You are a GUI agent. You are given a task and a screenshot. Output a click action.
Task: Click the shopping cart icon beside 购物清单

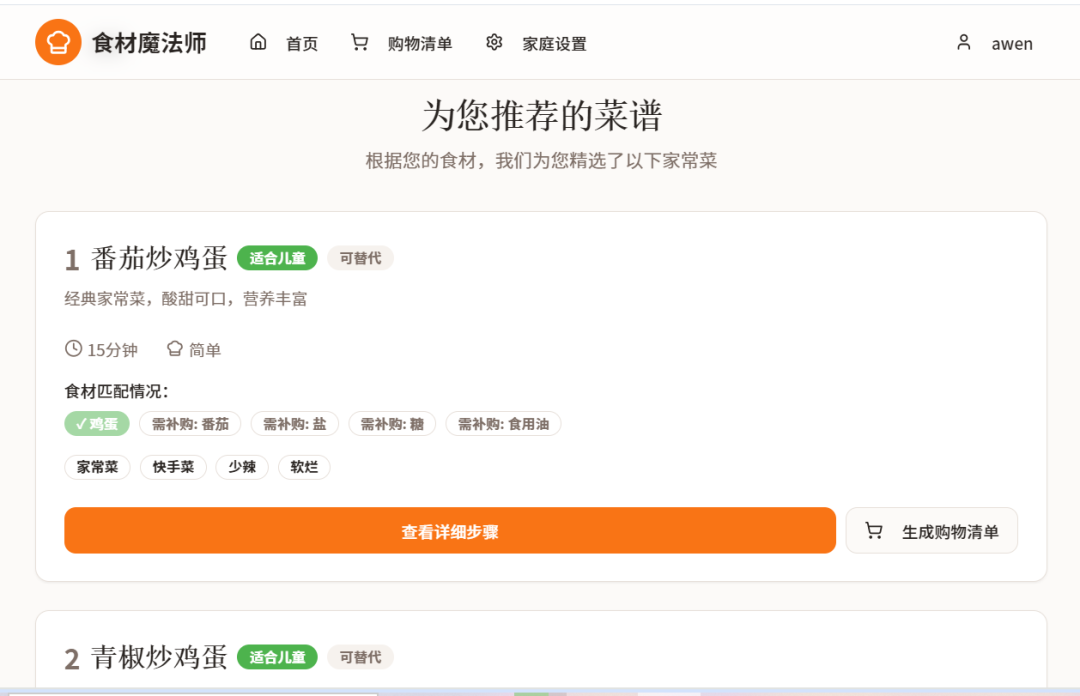[x=359, y=42]
